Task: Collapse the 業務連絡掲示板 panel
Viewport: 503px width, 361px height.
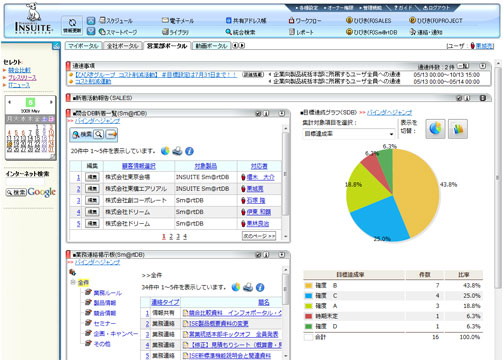Action: click(282, 255)
